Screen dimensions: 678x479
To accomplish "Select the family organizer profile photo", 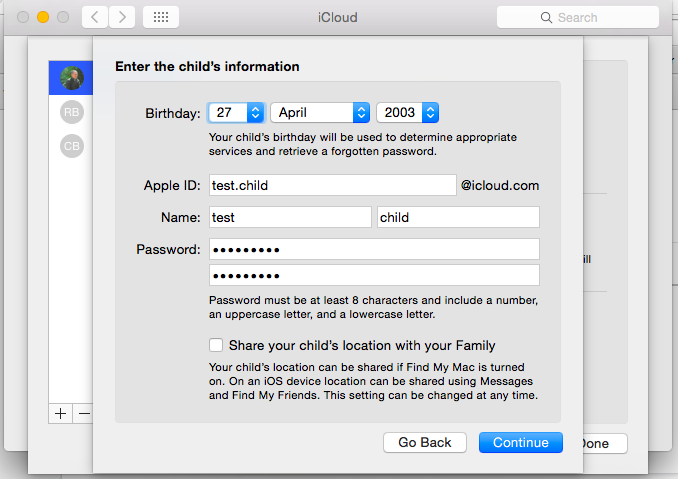I will coord(72,77).
